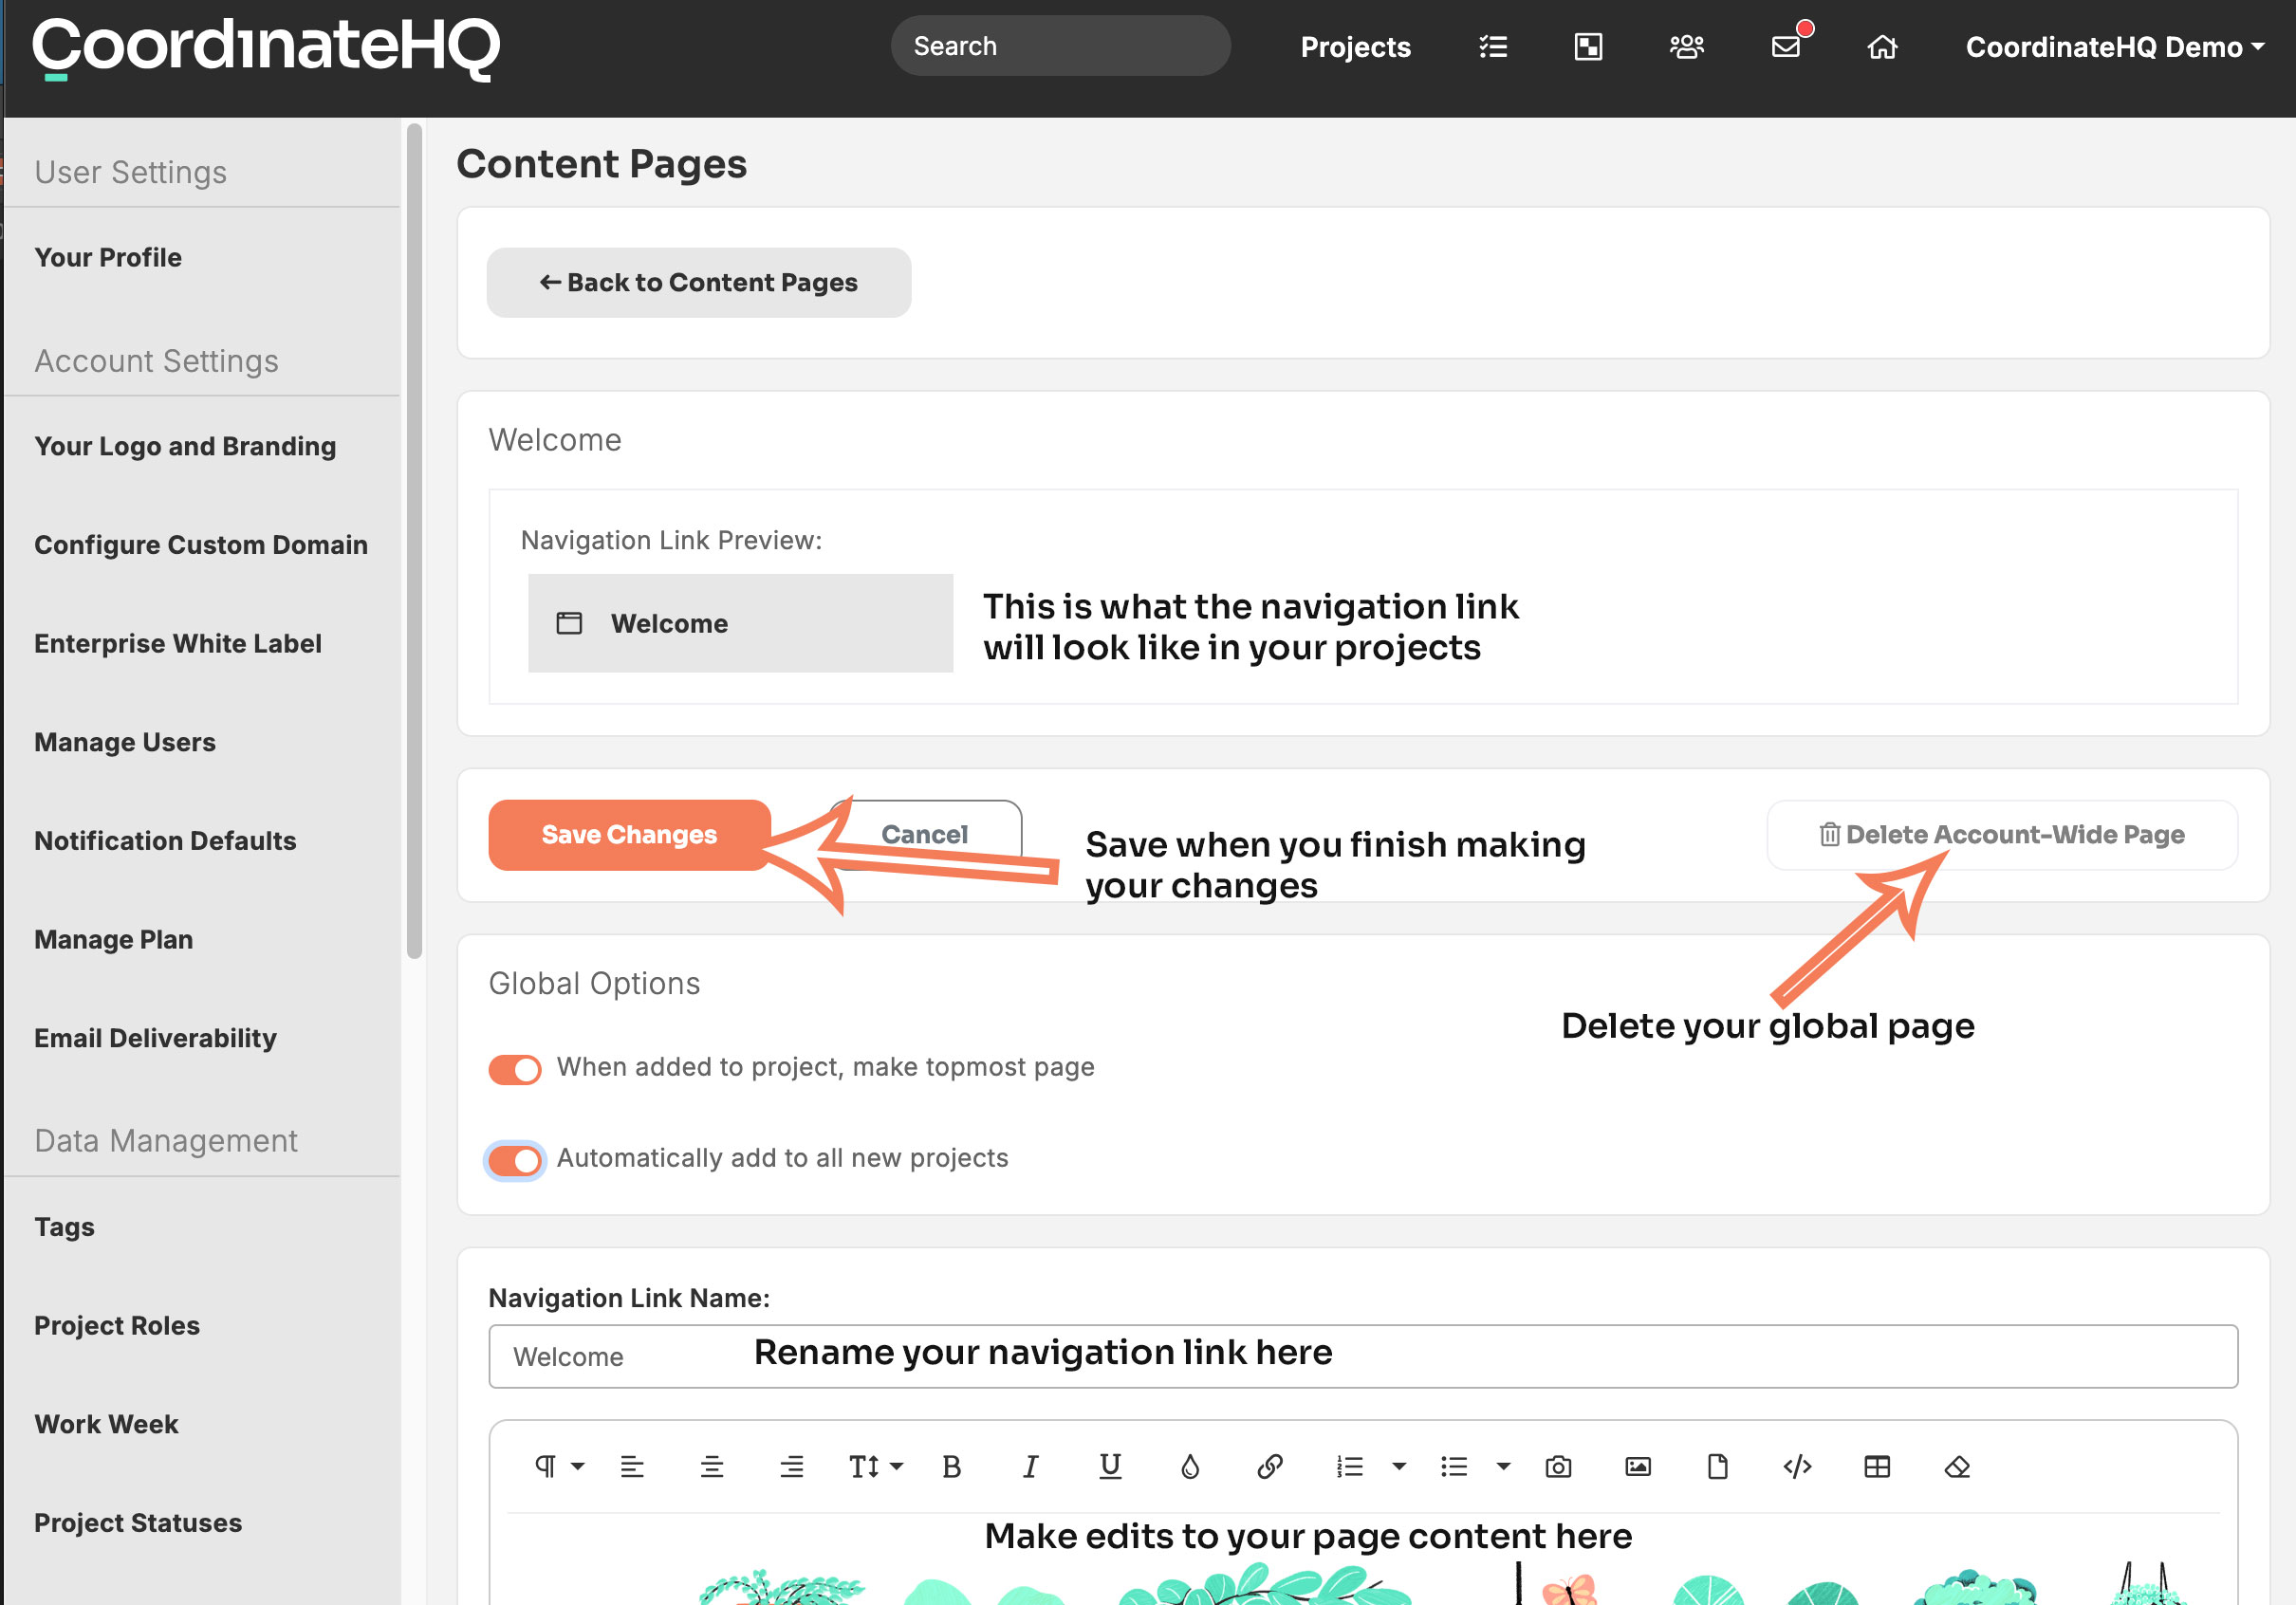The height and width of the screenshot is (1605, 2296).
Task: Open the task list icon in top navigation
Action: pyautogui.click(x=1493, y=47)
